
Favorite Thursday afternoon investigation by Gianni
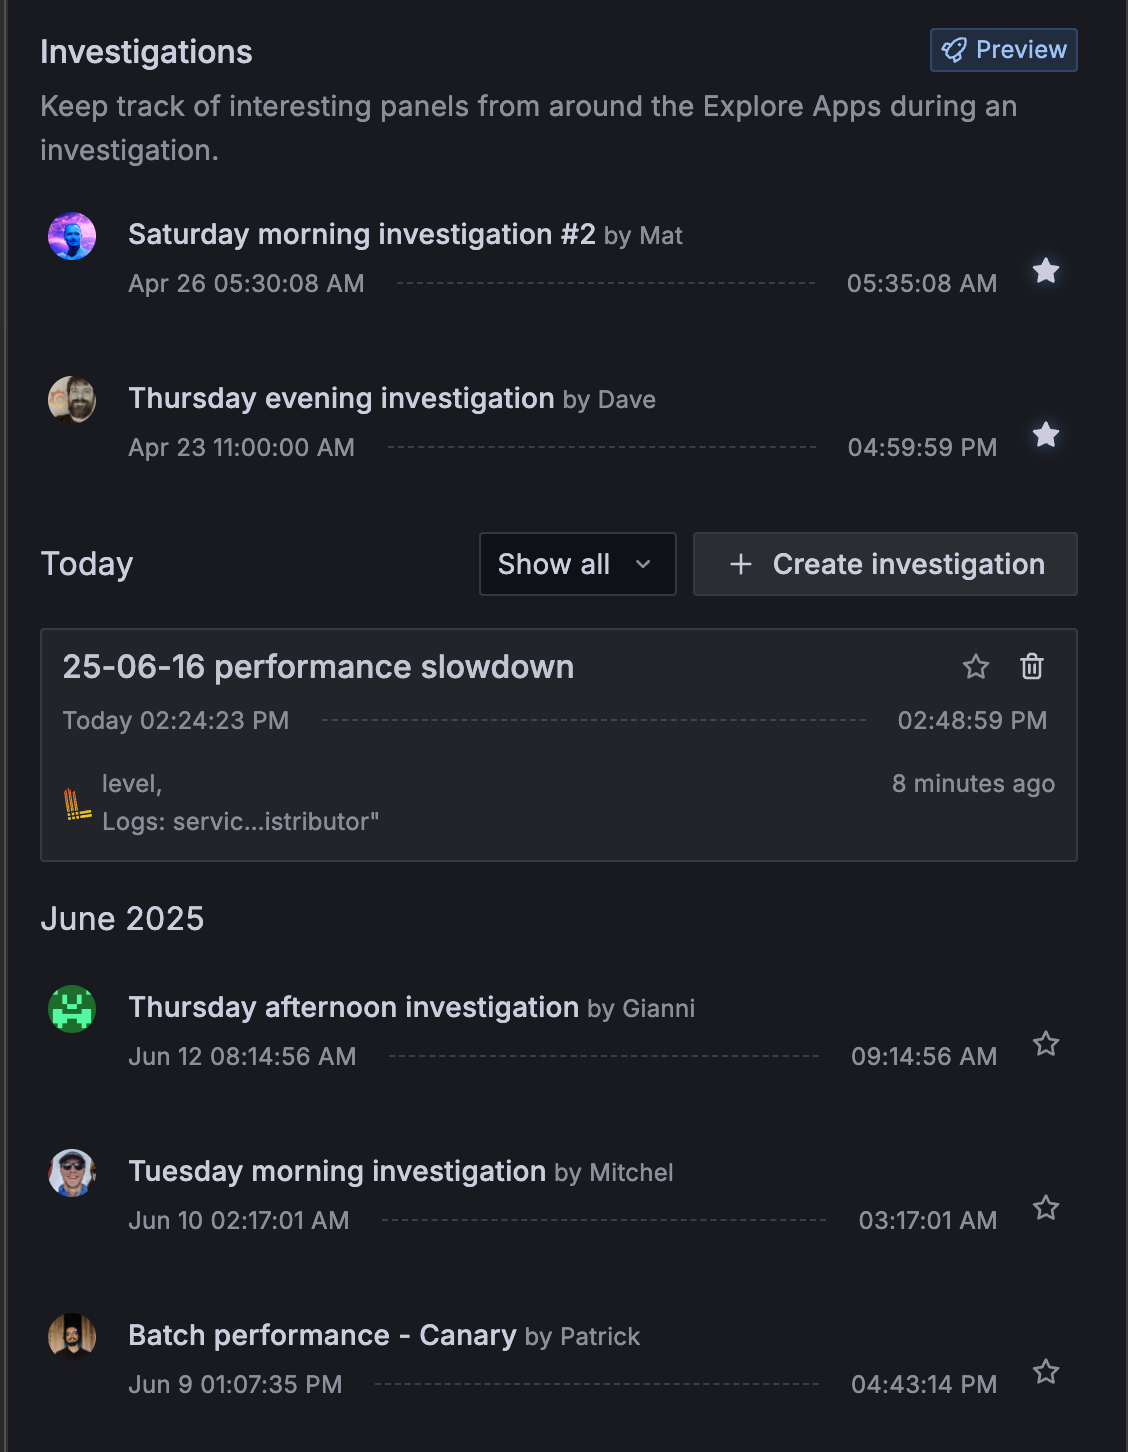1046,1044
